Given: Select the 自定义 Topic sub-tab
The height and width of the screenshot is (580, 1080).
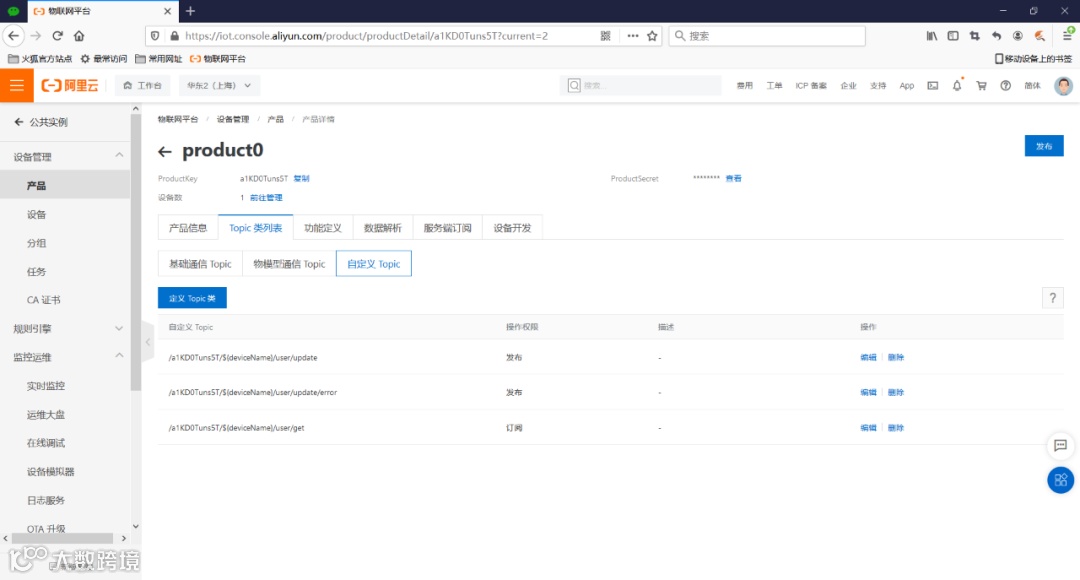Looking at the screenshot, I should click(374, 264).
